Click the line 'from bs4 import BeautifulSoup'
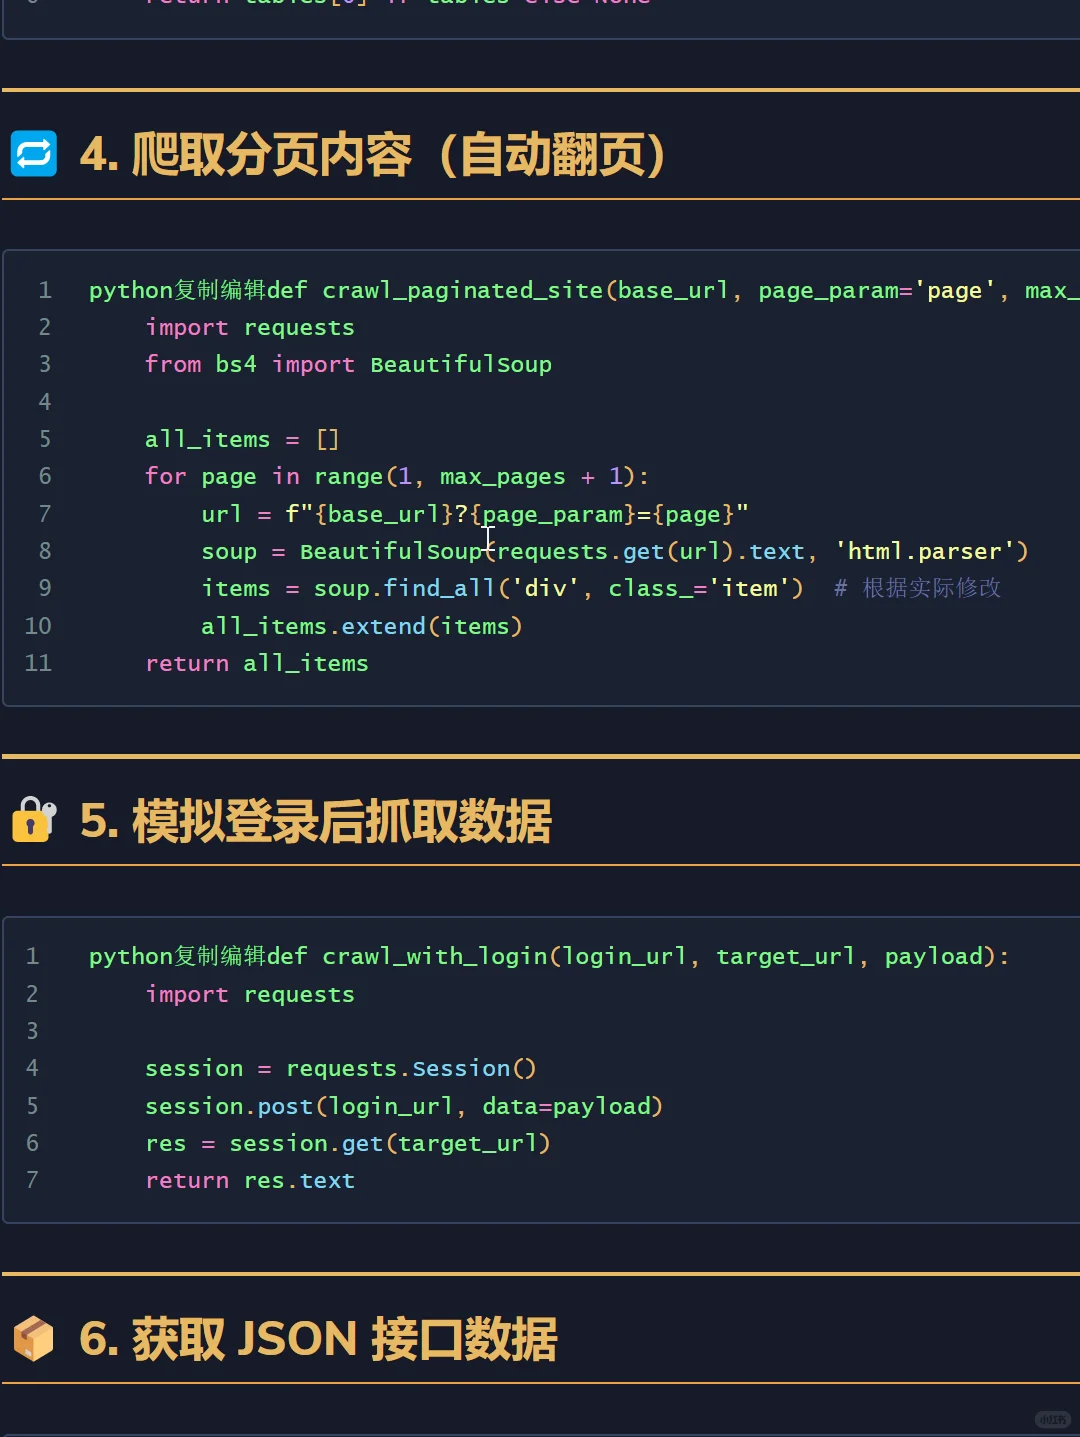The width and height of the screenshot is (1080, 1437). tap(348, 365)
